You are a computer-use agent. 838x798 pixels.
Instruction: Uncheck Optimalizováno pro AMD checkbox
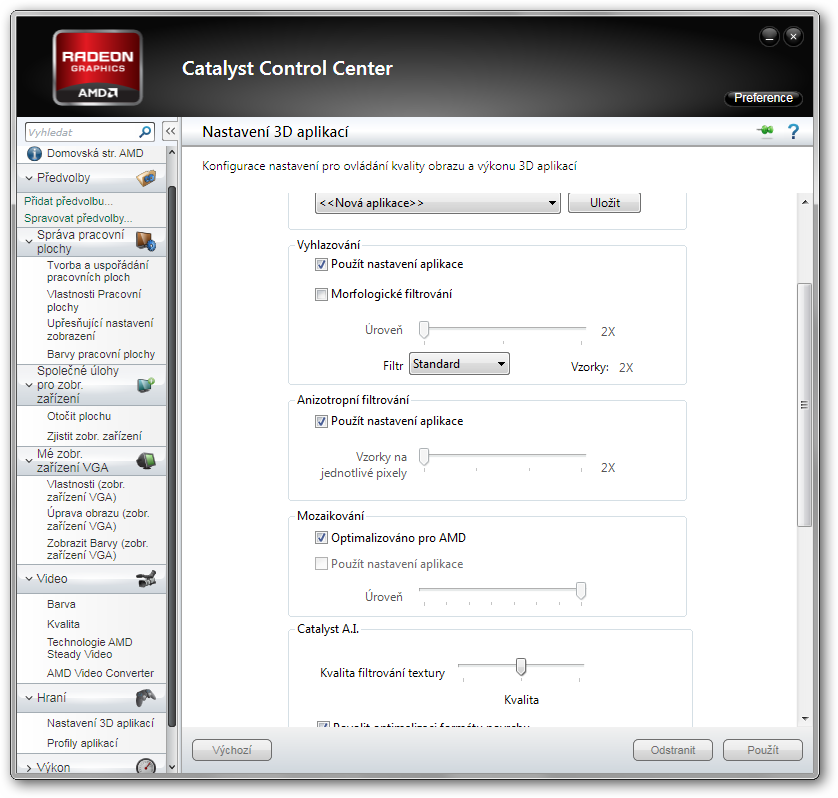pyautogui.click(x=321, y=538)
